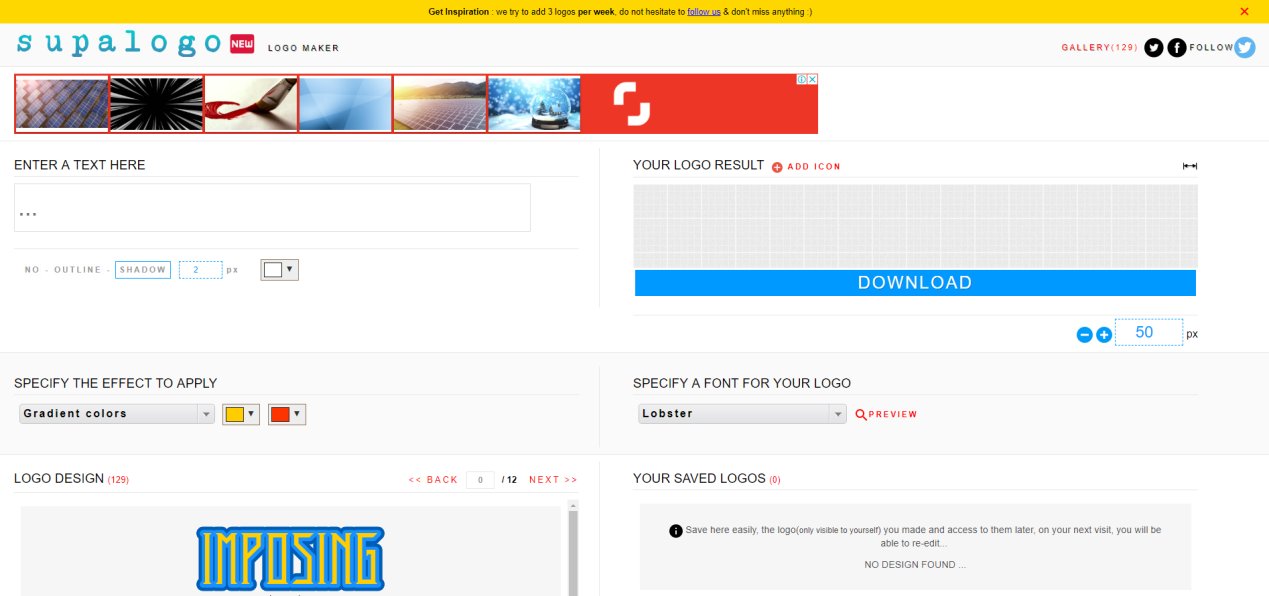Viewport: 1269px width, 596px height.
Task: Click the minus icon to decrease font size
Action: click(1084, 333)
